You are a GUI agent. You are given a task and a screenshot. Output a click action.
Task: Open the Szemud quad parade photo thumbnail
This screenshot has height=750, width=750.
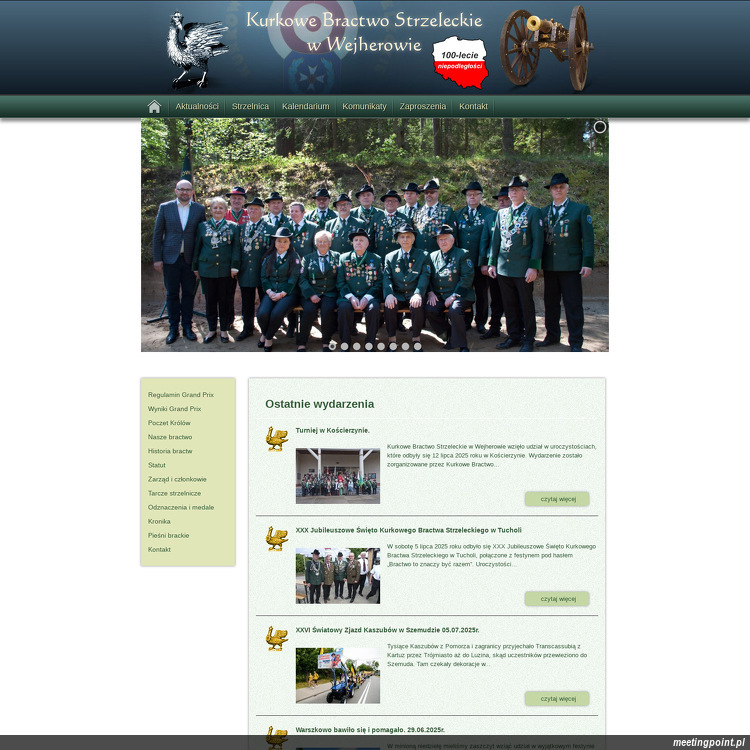pos(338,676)
